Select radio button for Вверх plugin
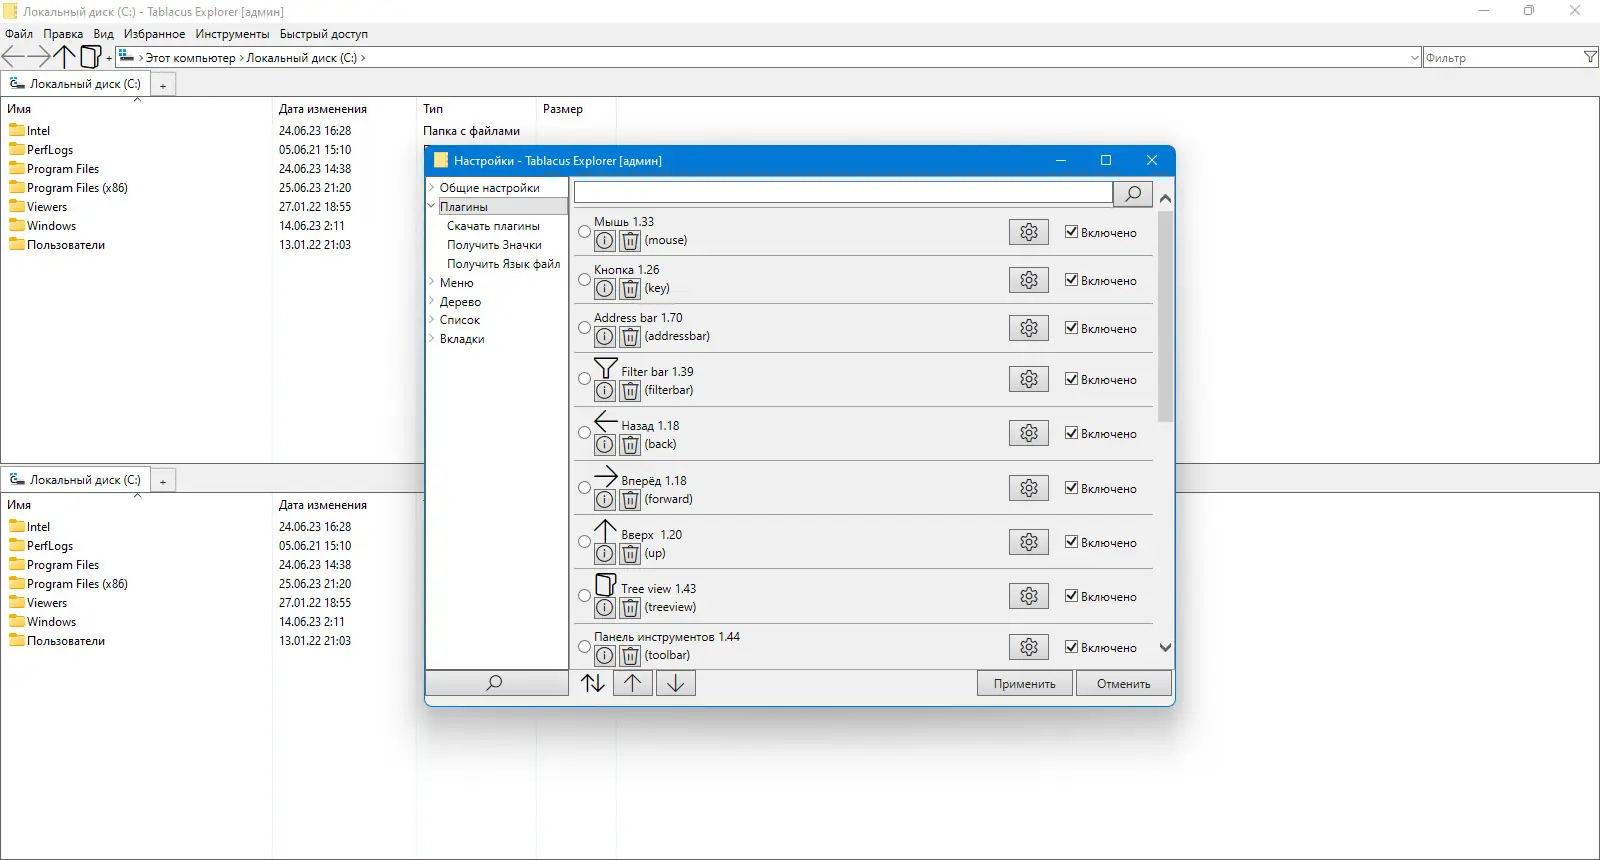This screenshot has height=860, width=1600. [585, 542]
